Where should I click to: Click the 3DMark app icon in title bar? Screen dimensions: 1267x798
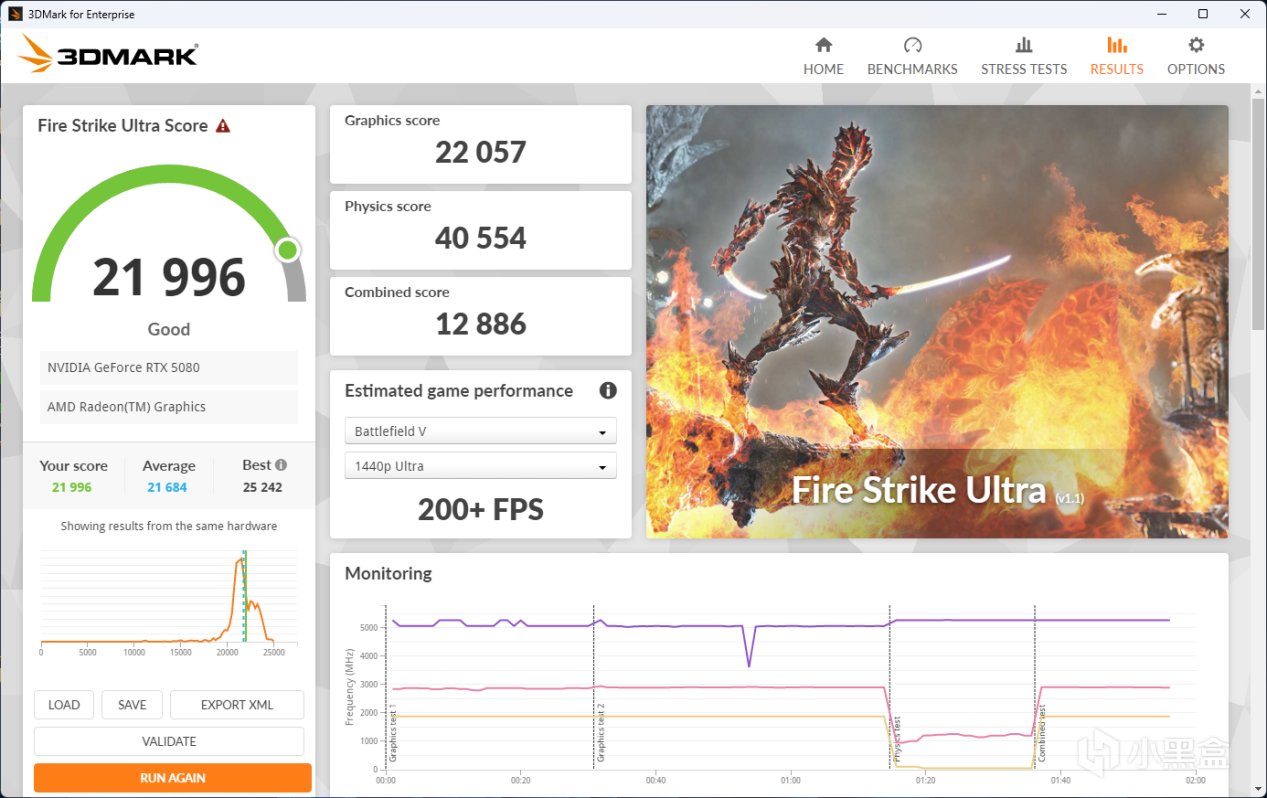[15, 14]
